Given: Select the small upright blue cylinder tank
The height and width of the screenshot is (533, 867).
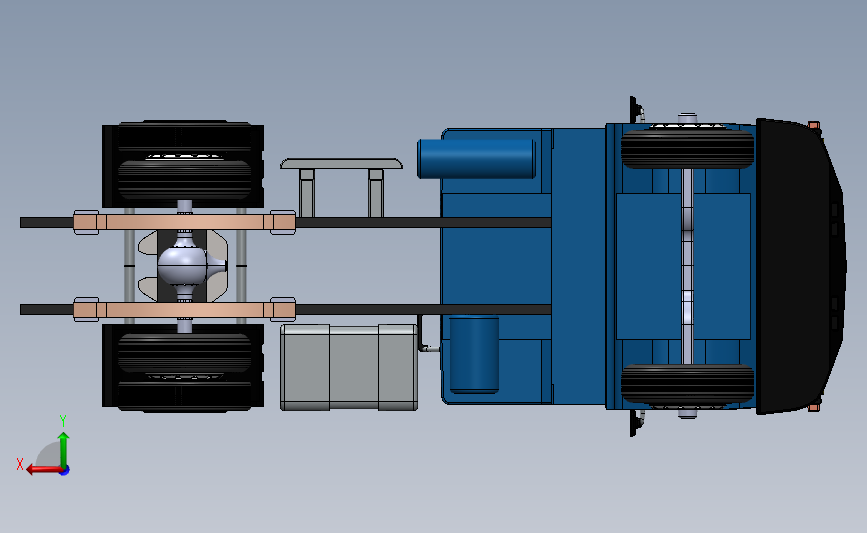Looking at the screenshot, I should coord(474,354).
